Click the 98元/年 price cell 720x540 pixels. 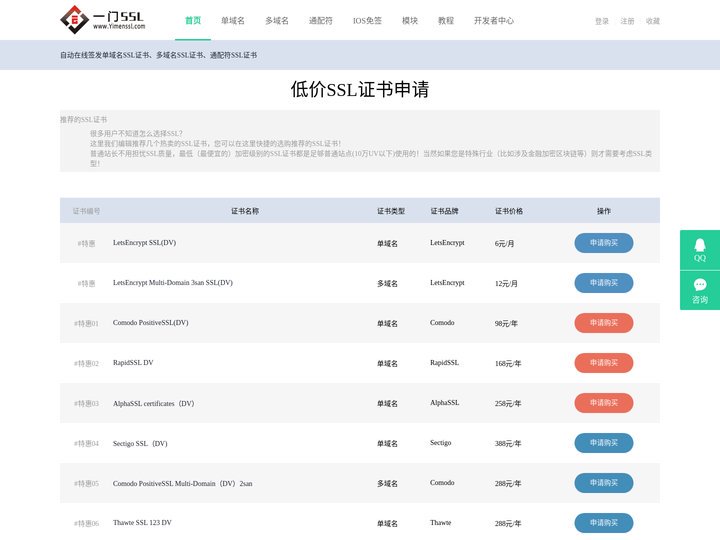pyautogui.click(x=506, y=324)
